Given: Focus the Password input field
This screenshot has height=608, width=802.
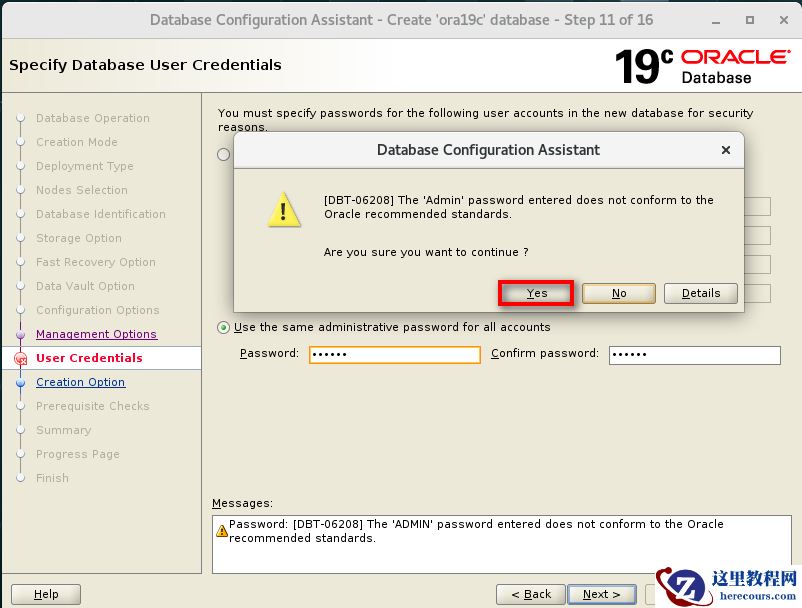Looking at the screenshot, I should [x=395, y=354].
